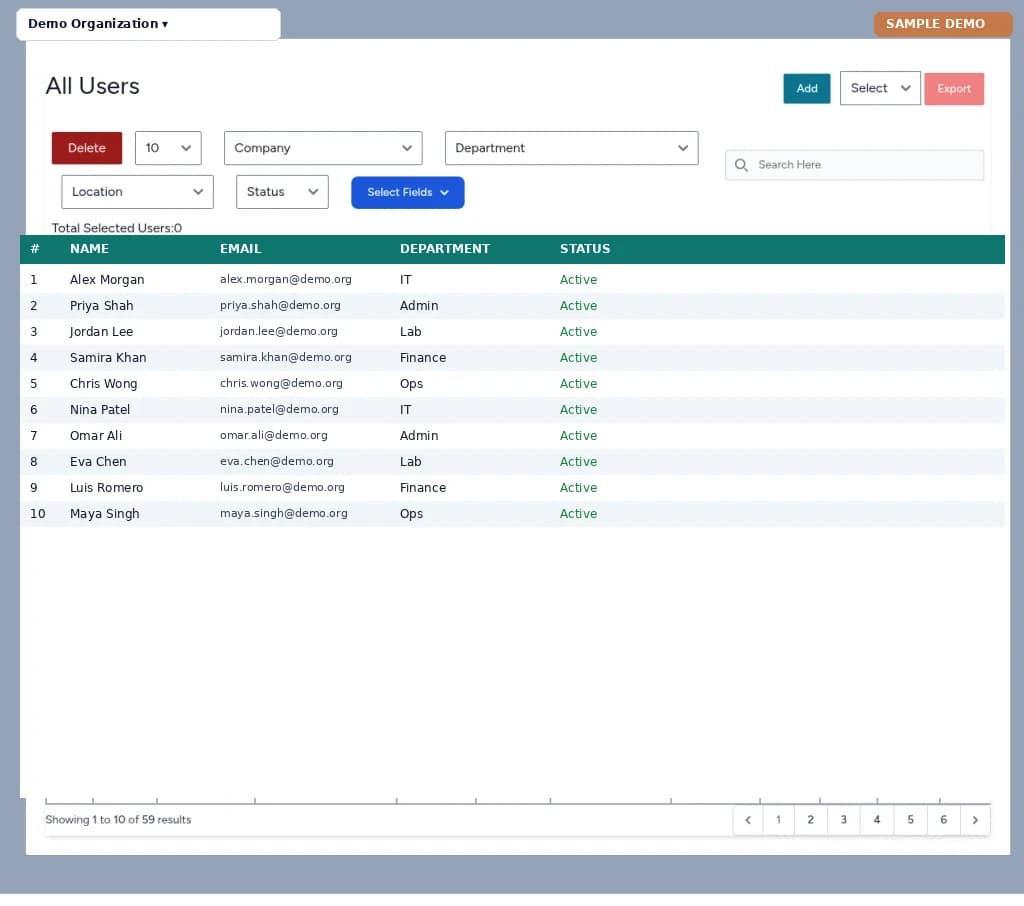Open the rows-per-page dropdown showing 10
The width and height of the screenshot is (1024, 906).
click(x=168, y=148)
